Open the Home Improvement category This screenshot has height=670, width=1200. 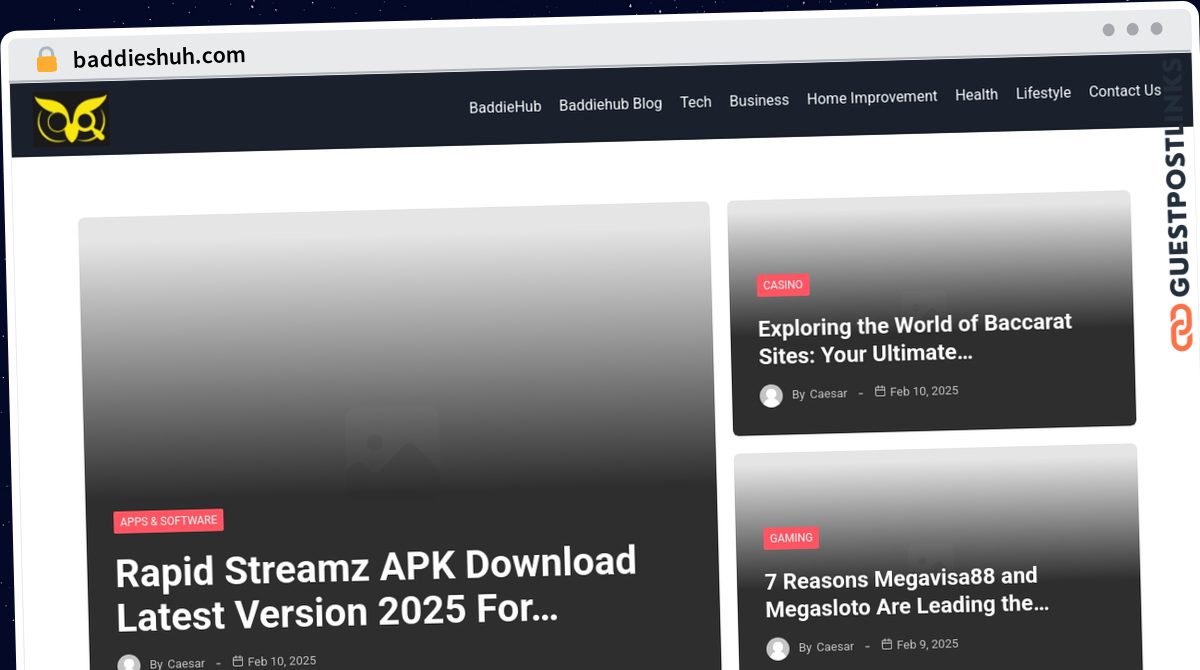pyautogui.click(x=872, y=97)
